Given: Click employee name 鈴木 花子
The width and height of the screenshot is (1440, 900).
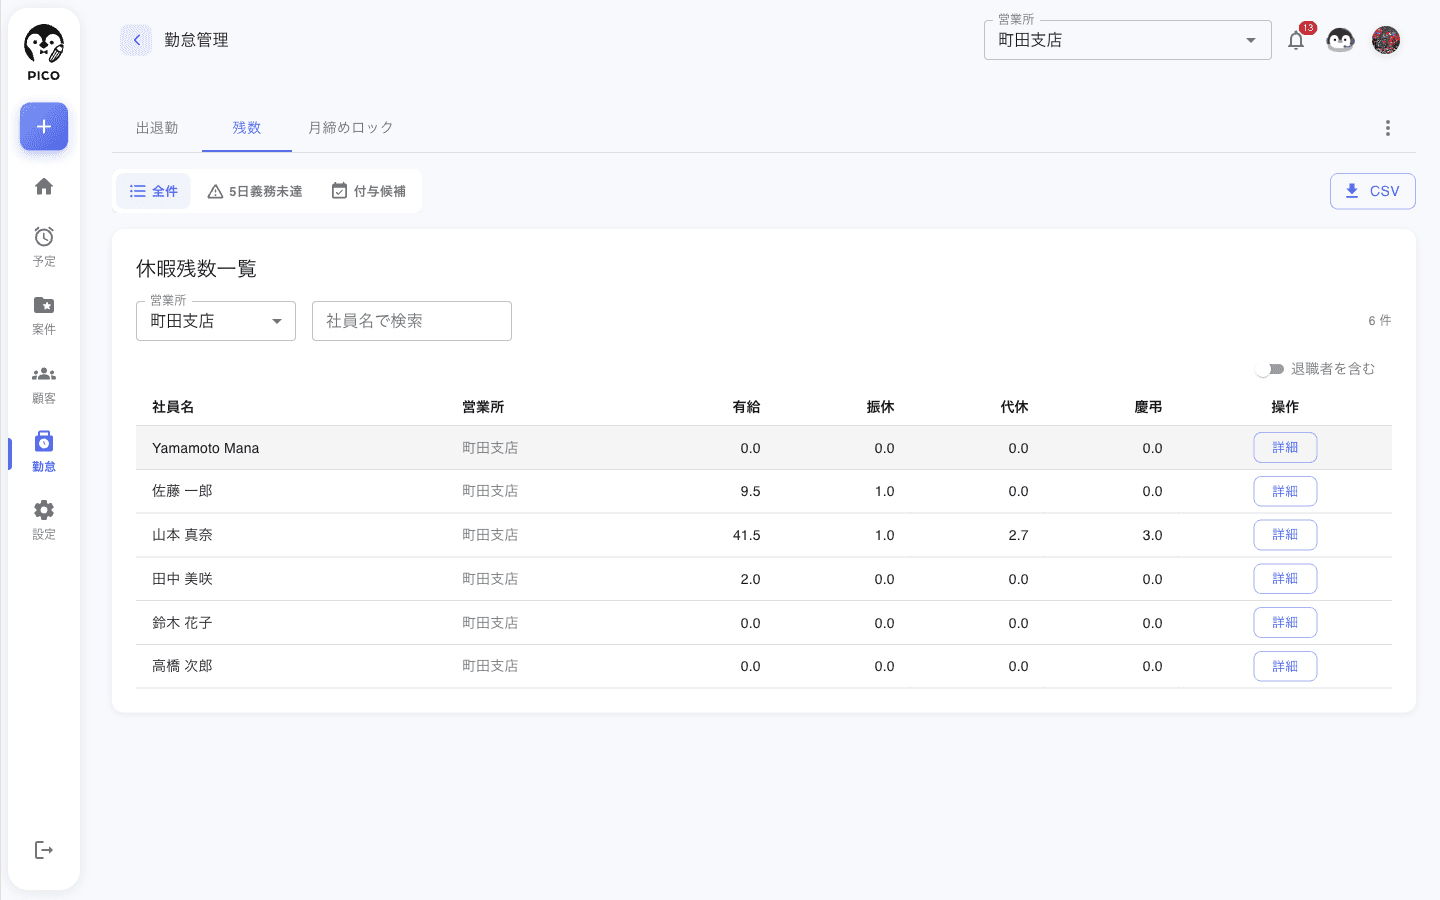Looking at the screenshot, I should pos(182,622).
